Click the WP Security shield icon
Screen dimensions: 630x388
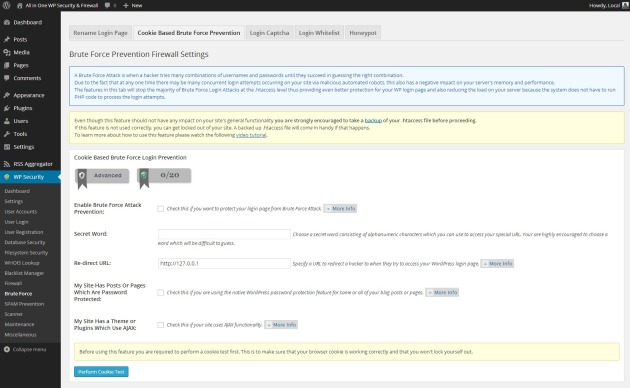coord(7,177)
